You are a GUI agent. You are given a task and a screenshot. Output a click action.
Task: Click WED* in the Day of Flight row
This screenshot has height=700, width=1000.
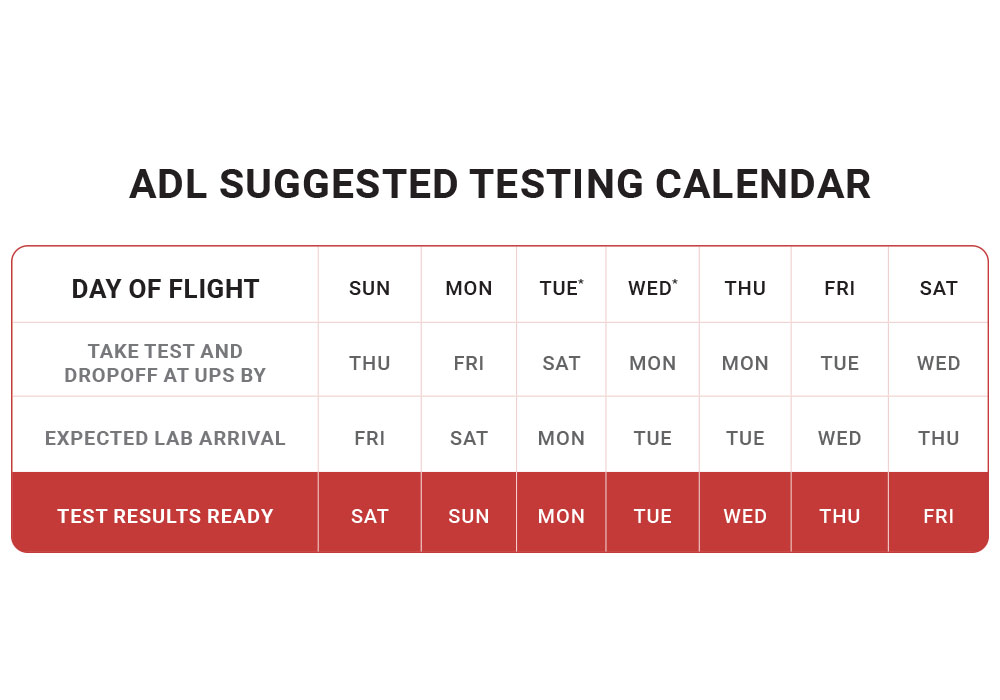coord(652,288)
